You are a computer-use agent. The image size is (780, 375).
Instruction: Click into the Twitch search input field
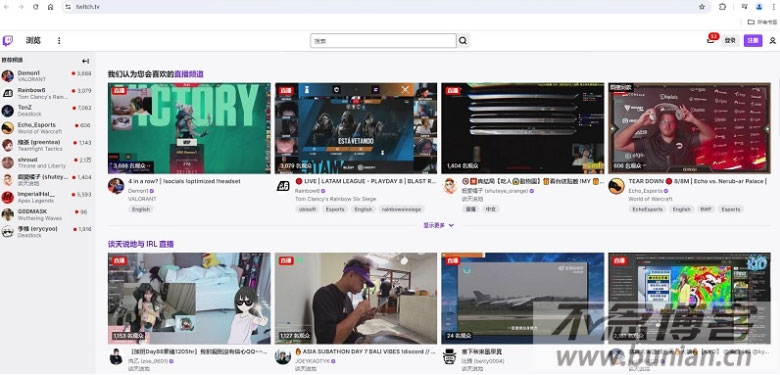(384, 41)
